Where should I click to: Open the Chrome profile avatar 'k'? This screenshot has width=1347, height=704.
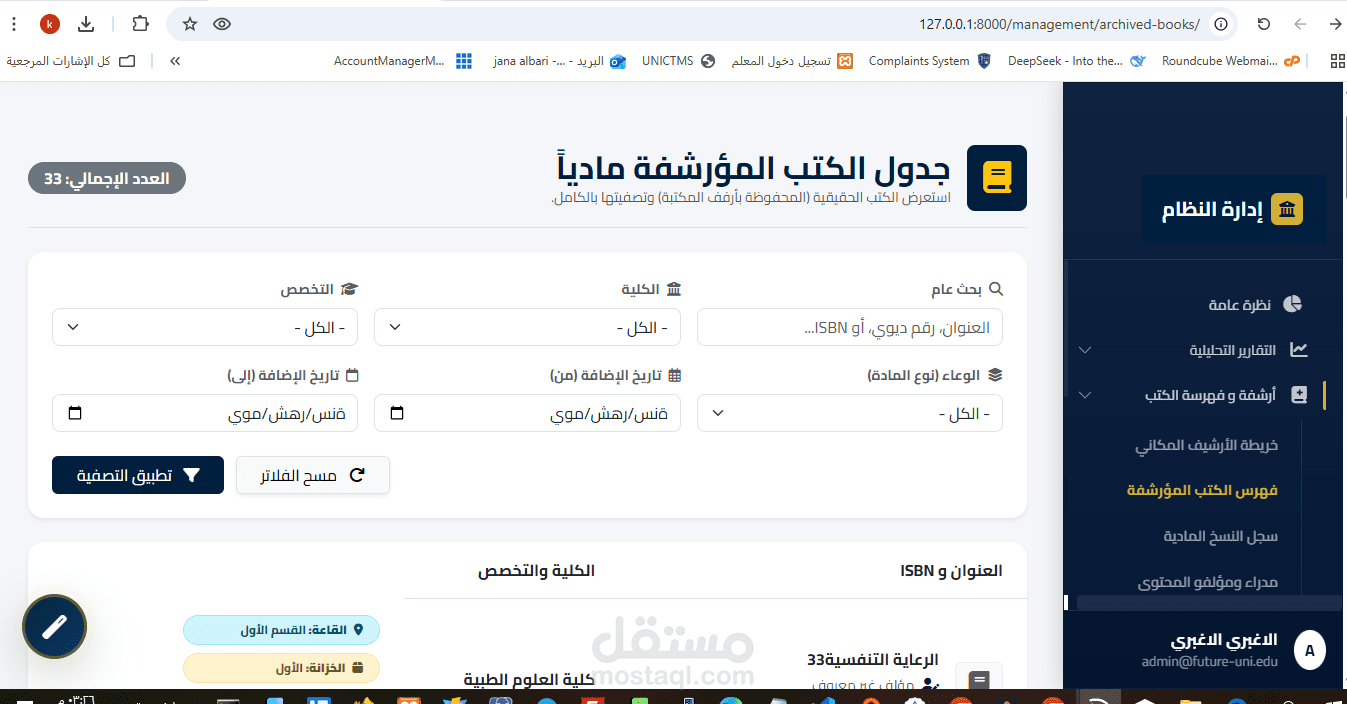click(x=50, y=24)
